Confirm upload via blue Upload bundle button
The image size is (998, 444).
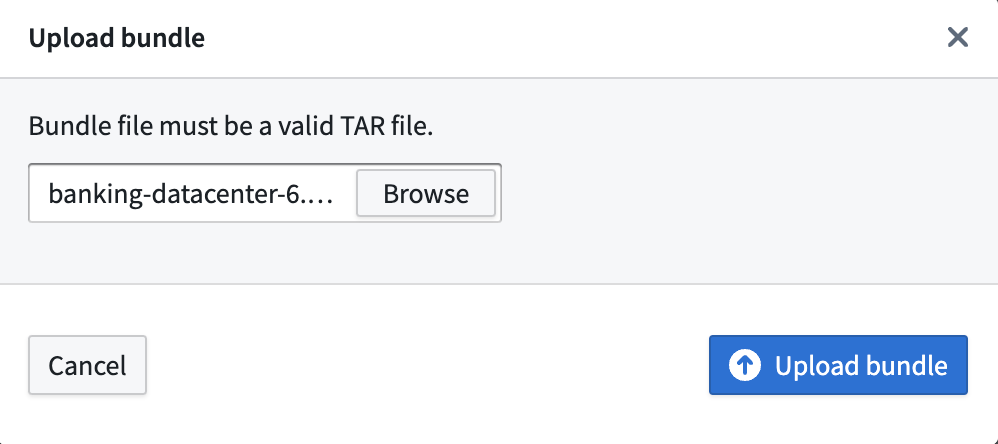click(x=838, y=365)
